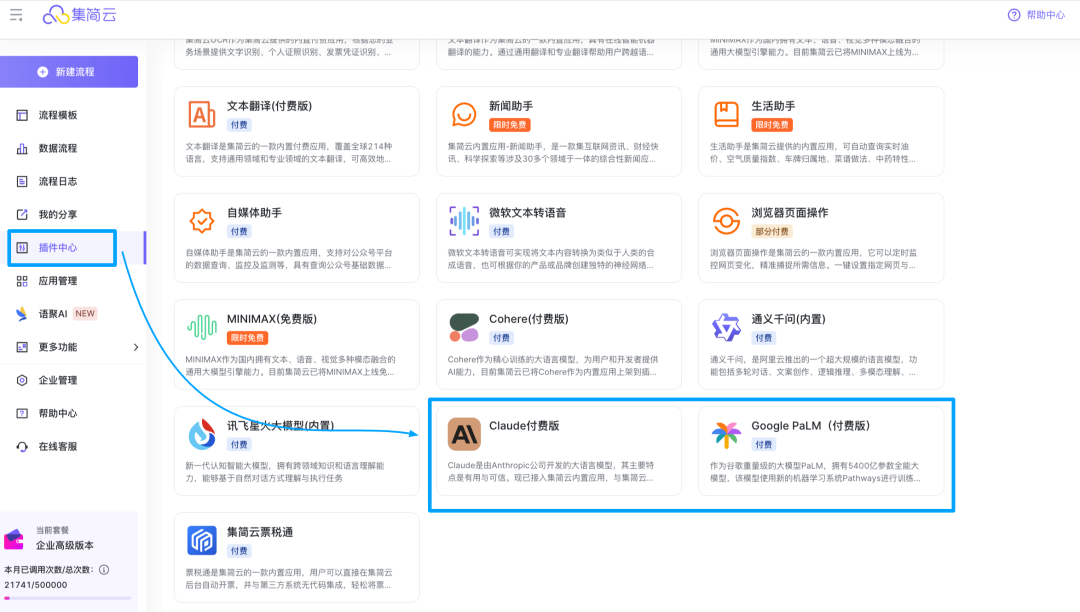Click the 付费 tag under 微软文本转语音

[501, 231]
